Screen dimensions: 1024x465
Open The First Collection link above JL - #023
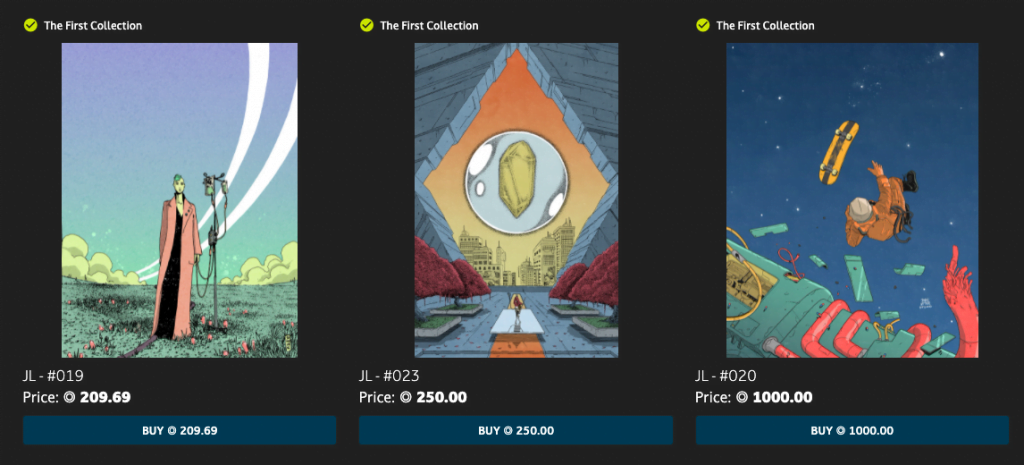[x=429, y=25]
